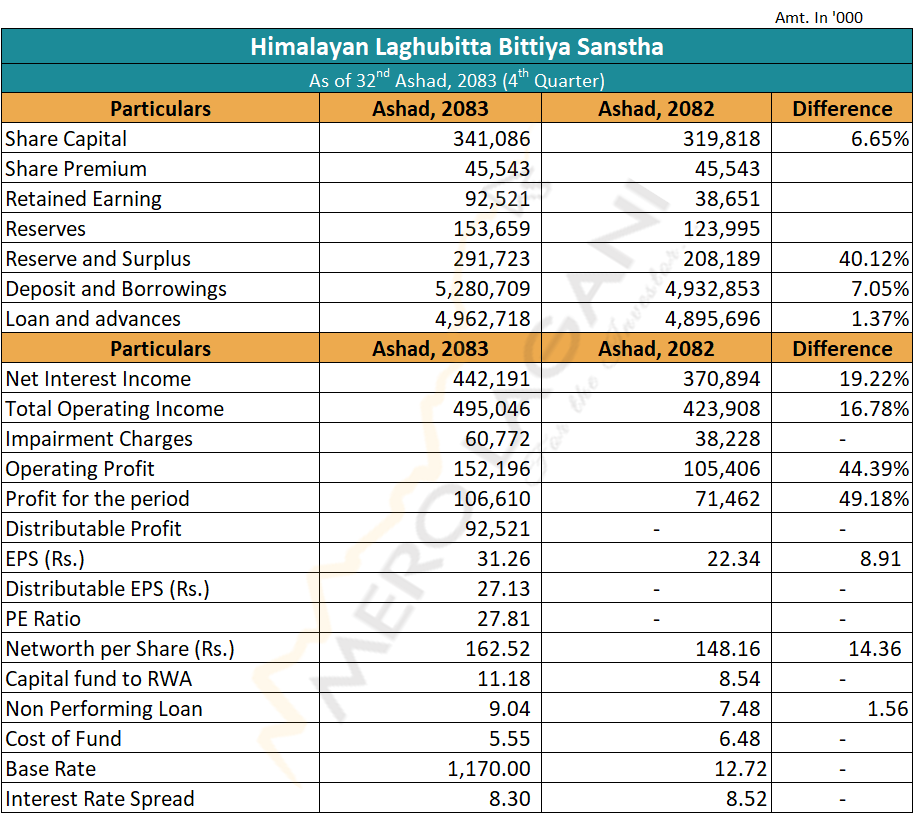Select Distributable EPS value 27.13
This screenshot has height=815, width=915.
tap(503, 589)
